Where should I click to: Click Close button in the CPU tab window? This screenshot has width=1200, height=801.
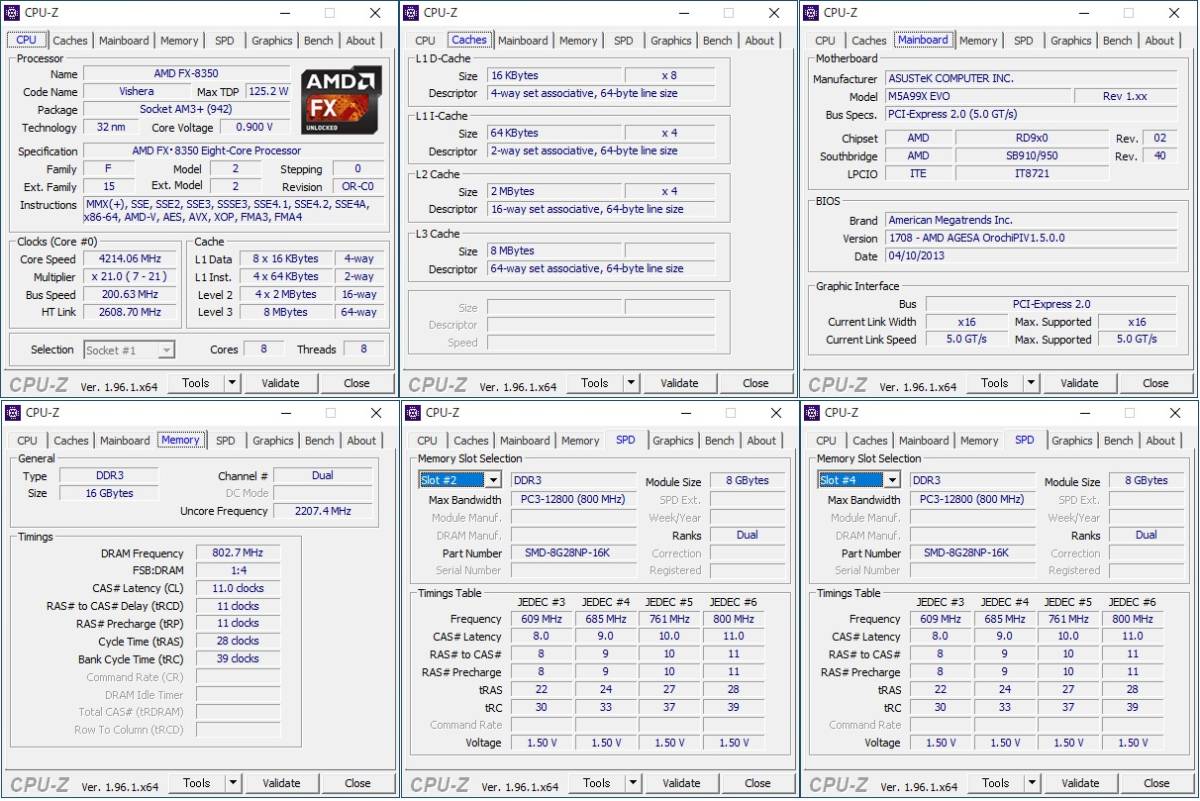[x=357, y=383]
